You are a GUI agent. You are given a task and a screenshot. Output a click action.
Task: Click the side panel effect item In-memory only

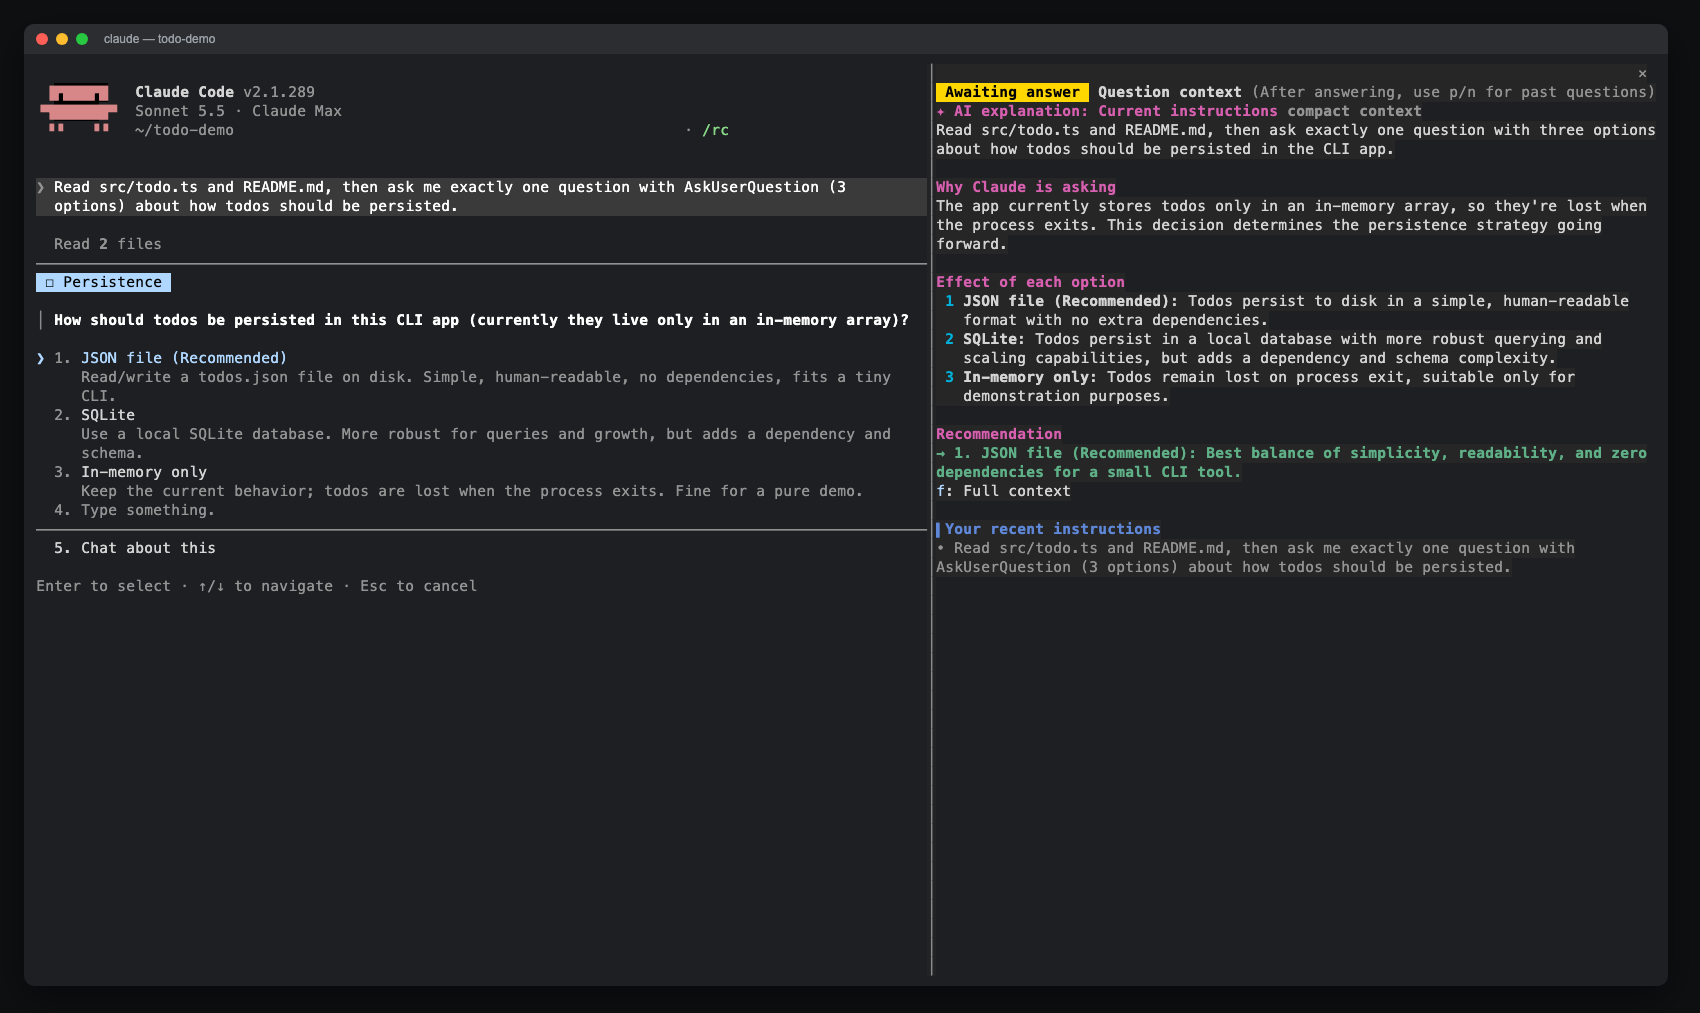click(x=1260, y=387)
